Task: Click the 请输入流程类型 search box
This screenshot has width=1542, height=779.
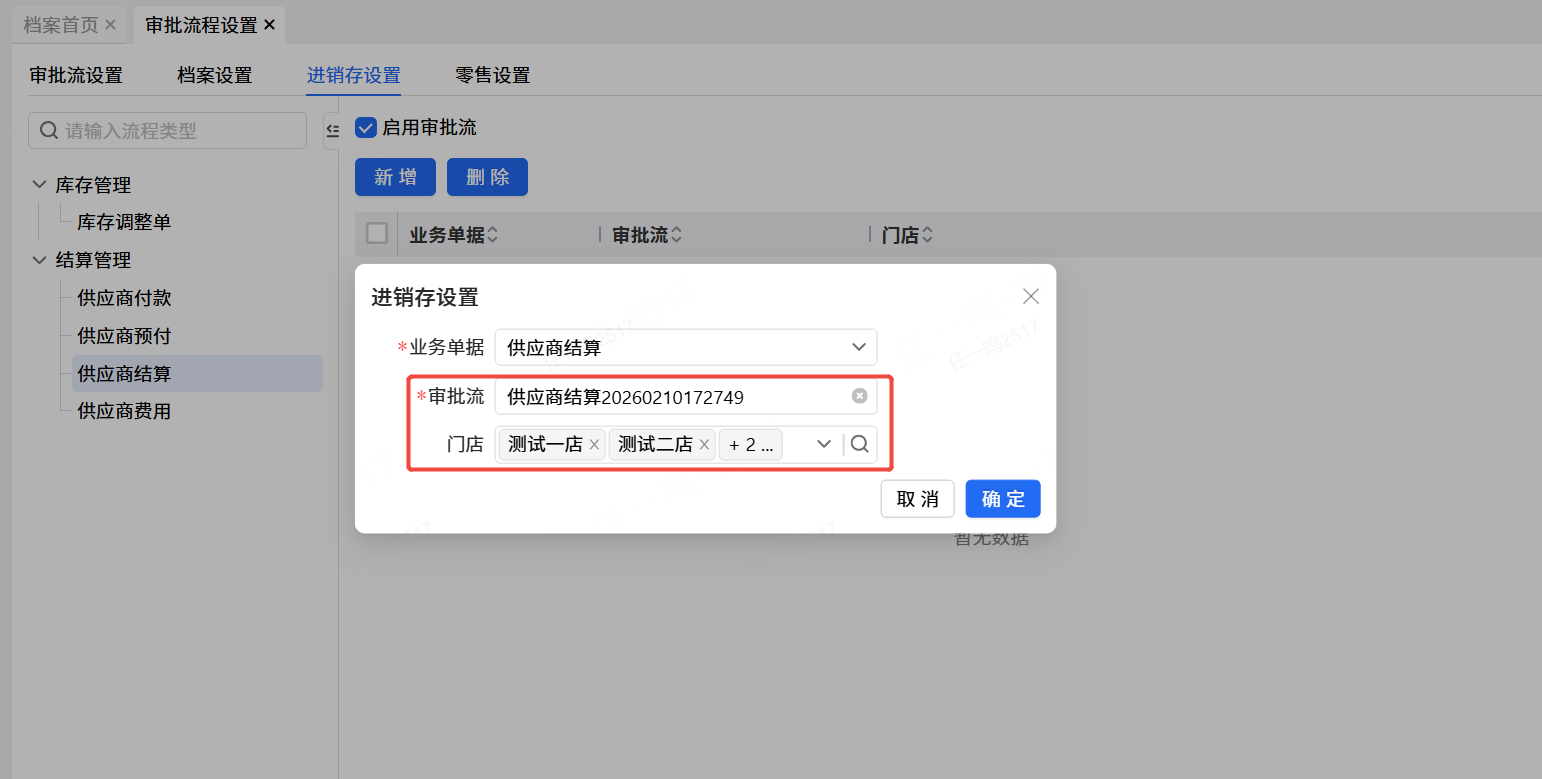Action: tap(167, 130)
